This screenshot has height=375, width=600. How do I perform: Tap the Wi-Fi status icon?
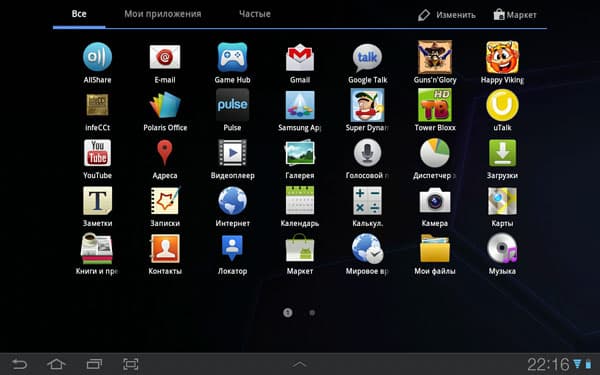click(577, 364)
